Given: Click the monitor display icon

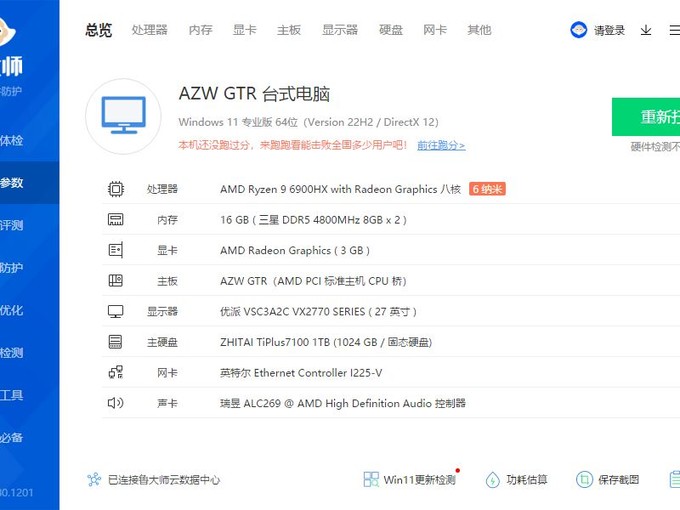Looking at the screenshot, I should [116, 311].
